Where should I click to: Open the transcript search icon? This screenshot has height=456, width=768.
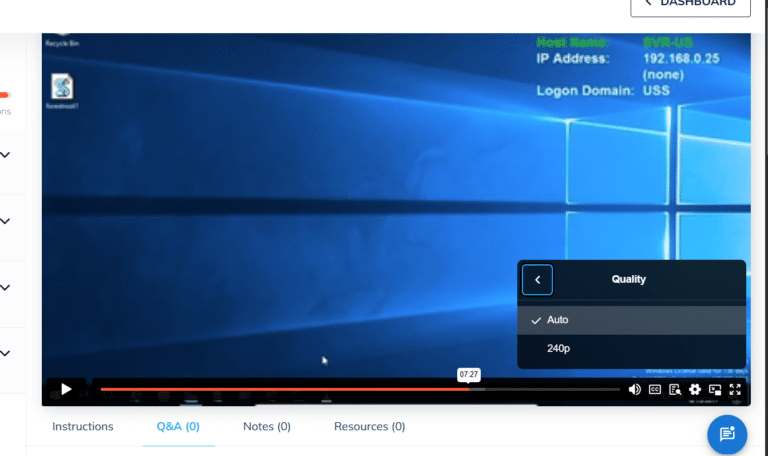pyautogui.click(x=675, y=390)
